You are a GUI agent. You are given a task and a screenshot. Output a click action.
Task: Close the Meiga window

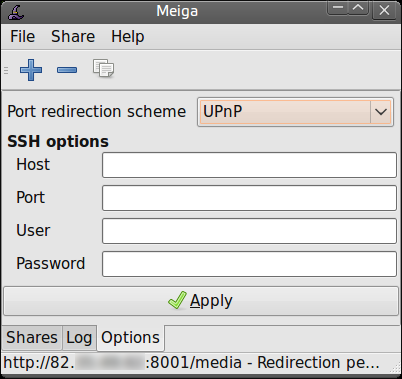[384, 11]
